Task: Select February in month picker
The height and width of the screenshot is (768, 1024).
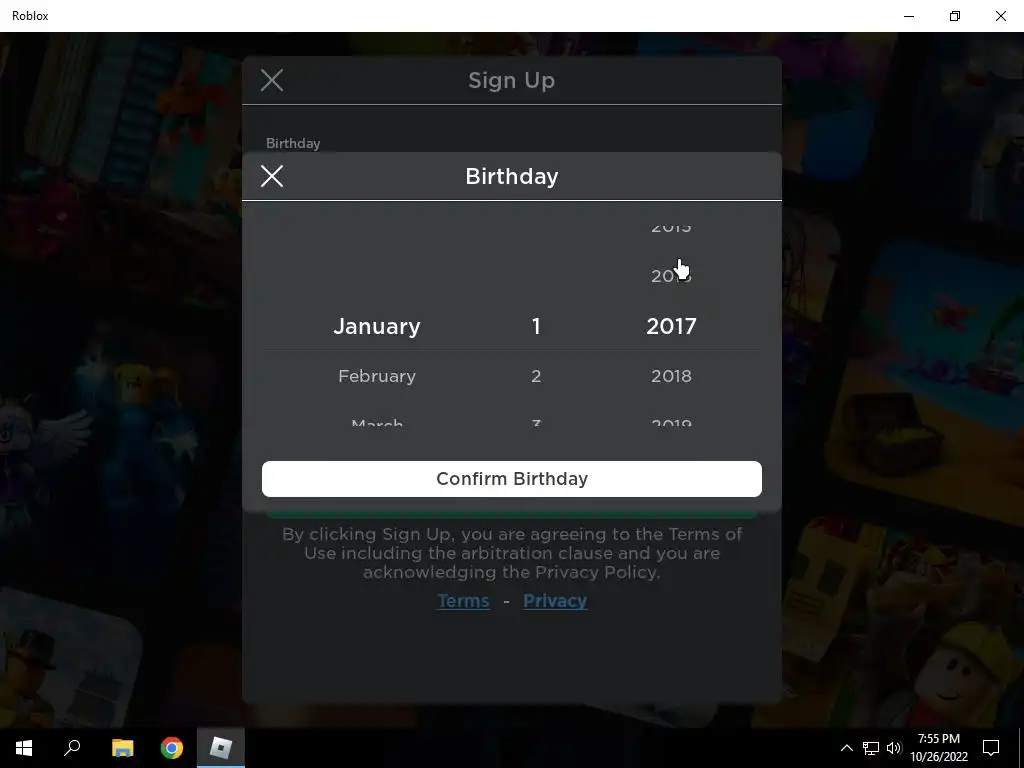Action: pyautogui.click(x=377, y=376)
